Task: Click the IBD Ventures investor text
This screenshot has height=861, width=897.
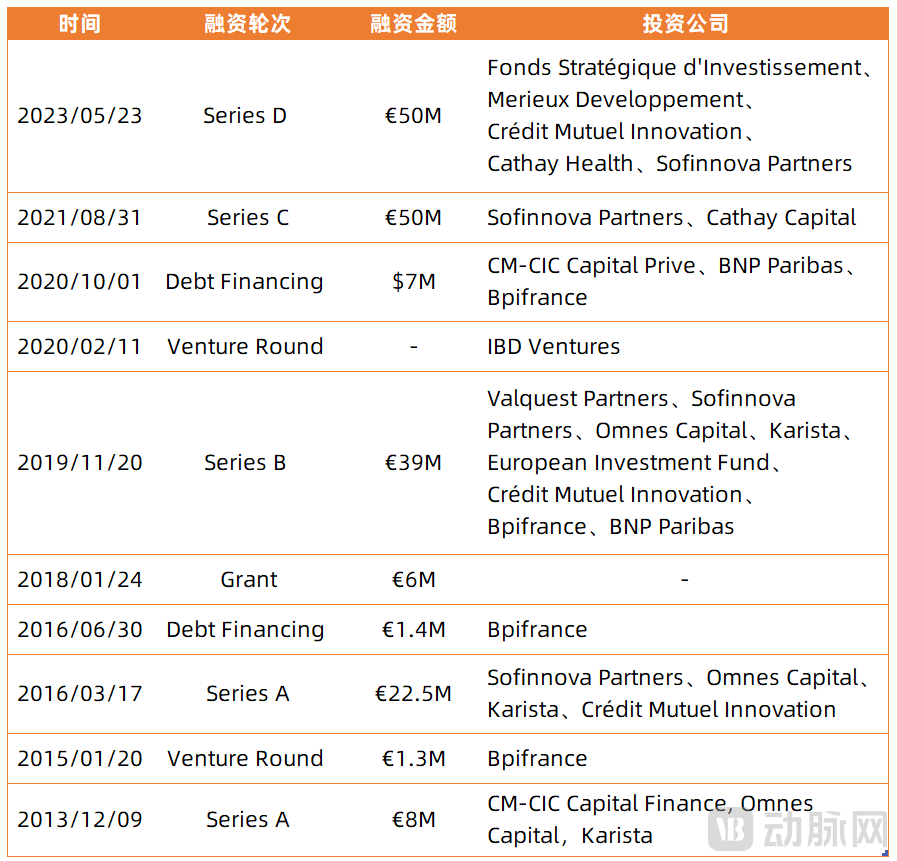Action: pyautogui.click(x=553, y=347)
